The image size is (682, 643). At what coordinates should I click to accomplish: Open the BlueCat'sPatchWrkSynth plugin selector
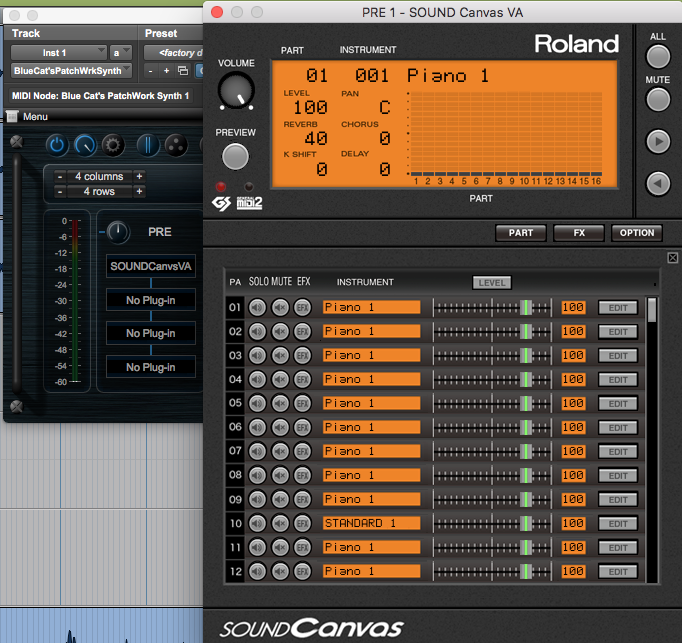71,70
